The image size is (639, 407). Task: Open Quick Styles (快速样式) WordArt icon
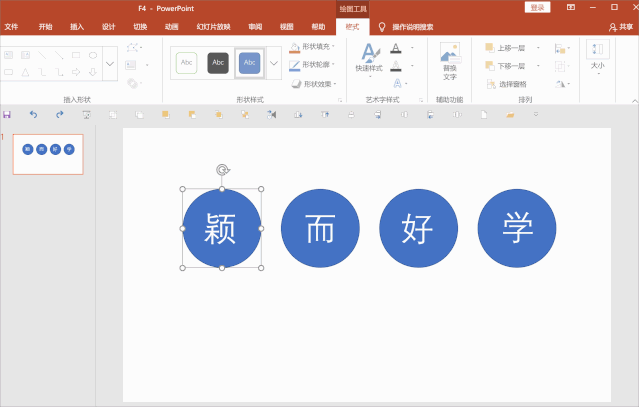[x=369, y=58]
